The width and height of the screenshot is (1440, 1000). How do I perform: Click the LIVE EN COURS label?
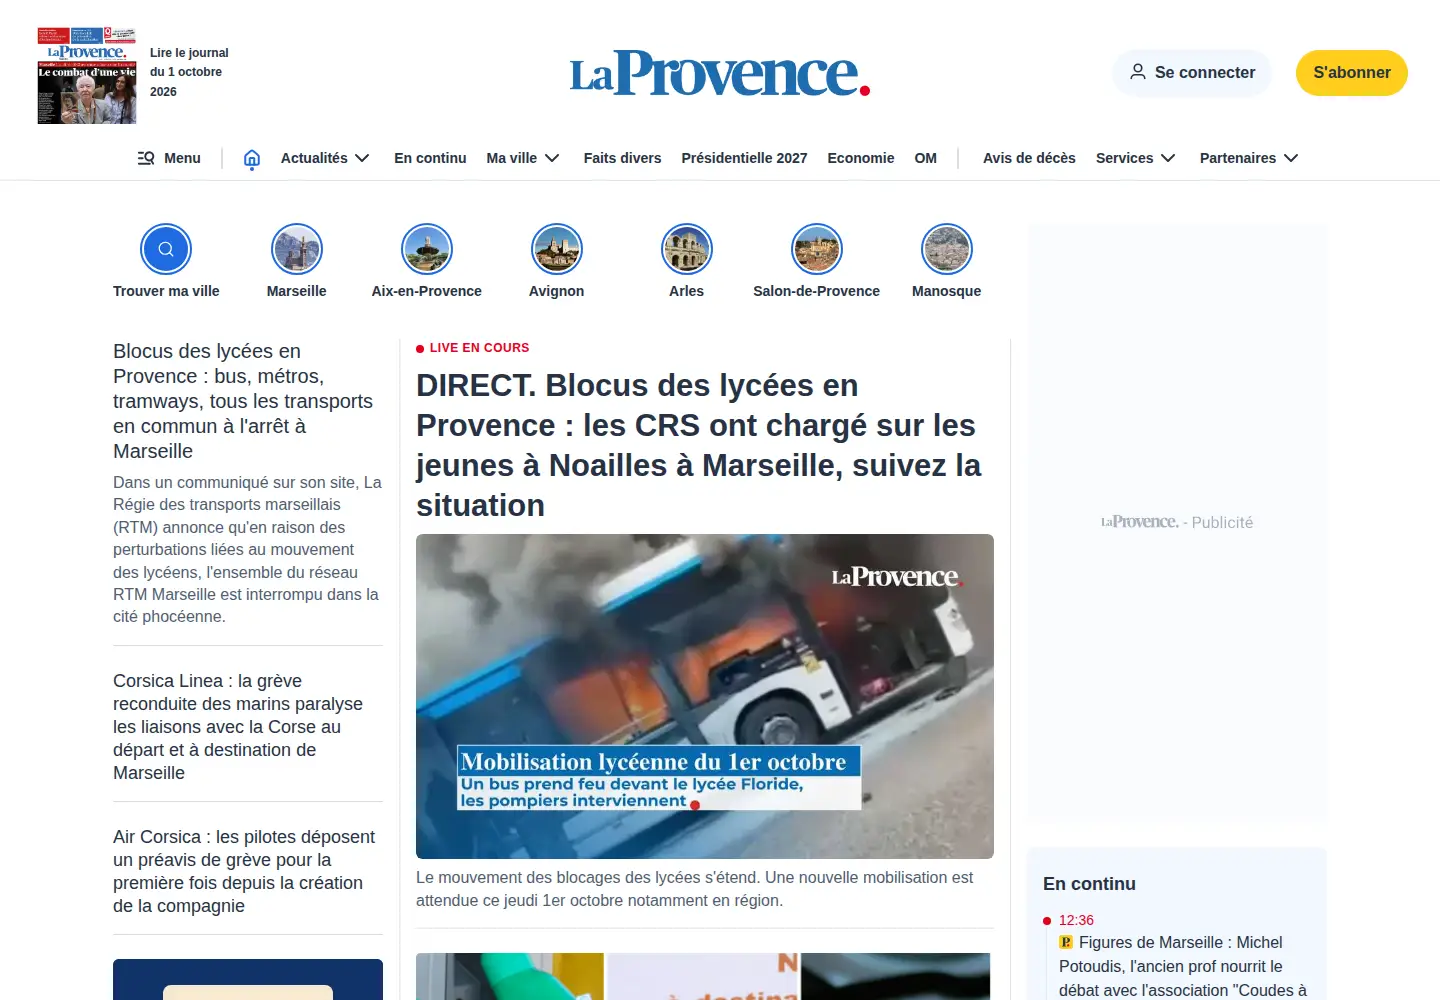[473, 348]
